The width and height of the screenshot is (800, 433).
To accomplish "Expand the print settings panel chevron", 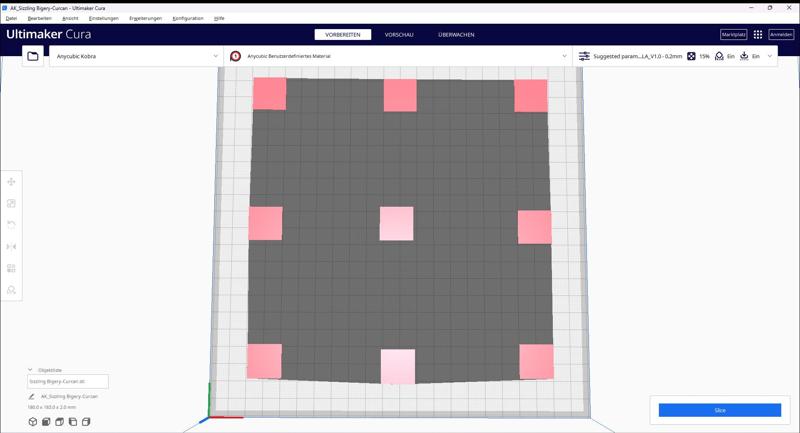I will [770, 56].
